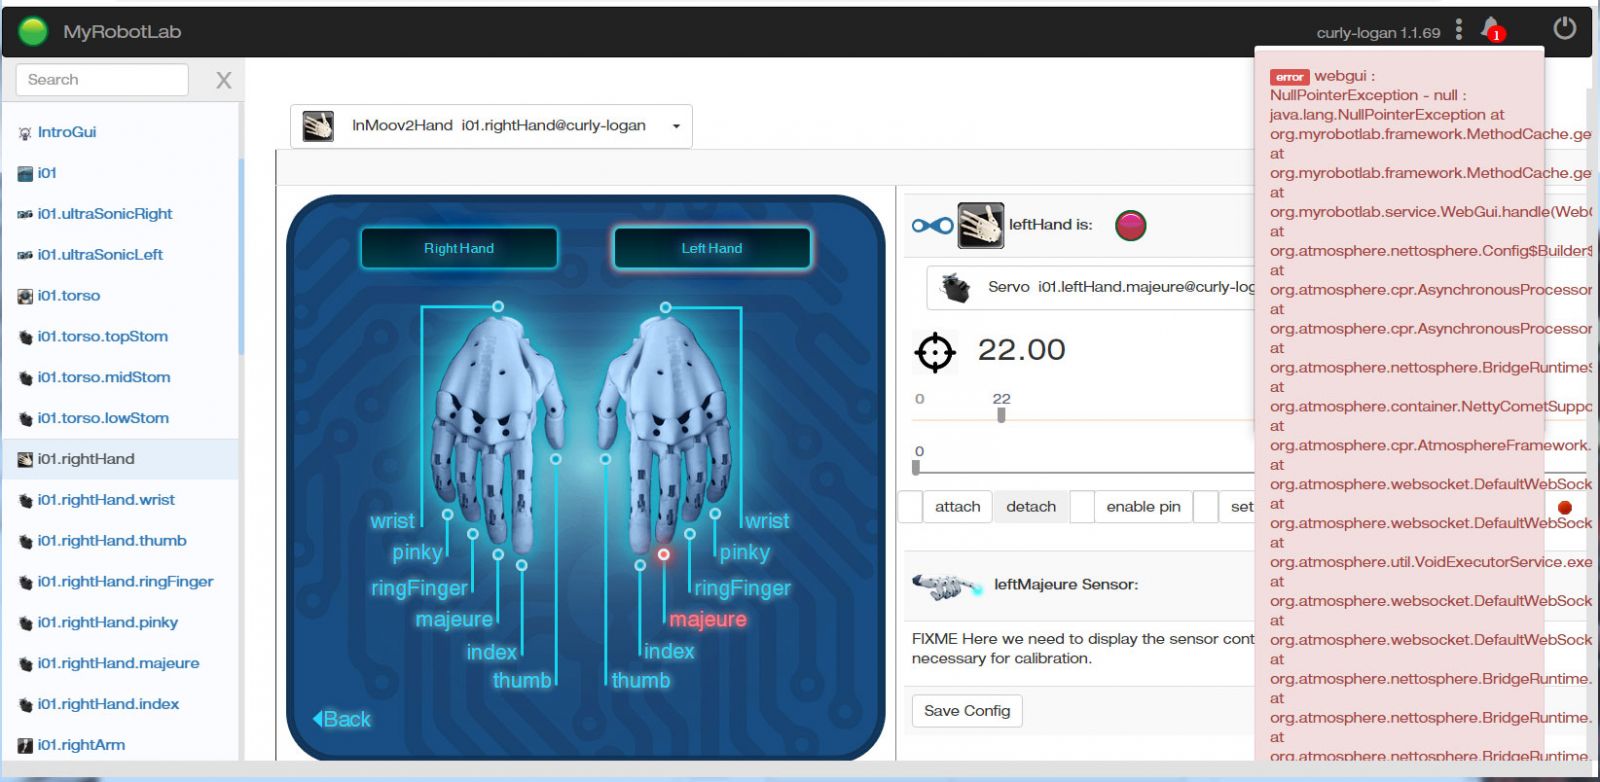Click the leftMajeure sensor finger icon

pyautogui.click(x=947, y=585)
